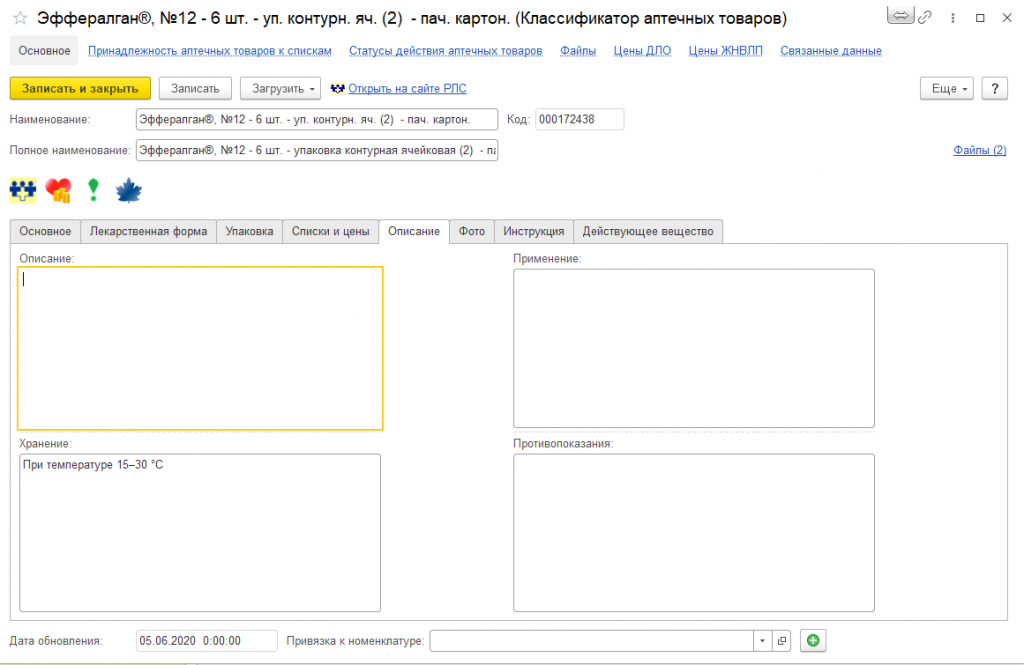
Task: Open the Лекарственная форма tab
Action: pyautogui.click(x=148, y=231)
